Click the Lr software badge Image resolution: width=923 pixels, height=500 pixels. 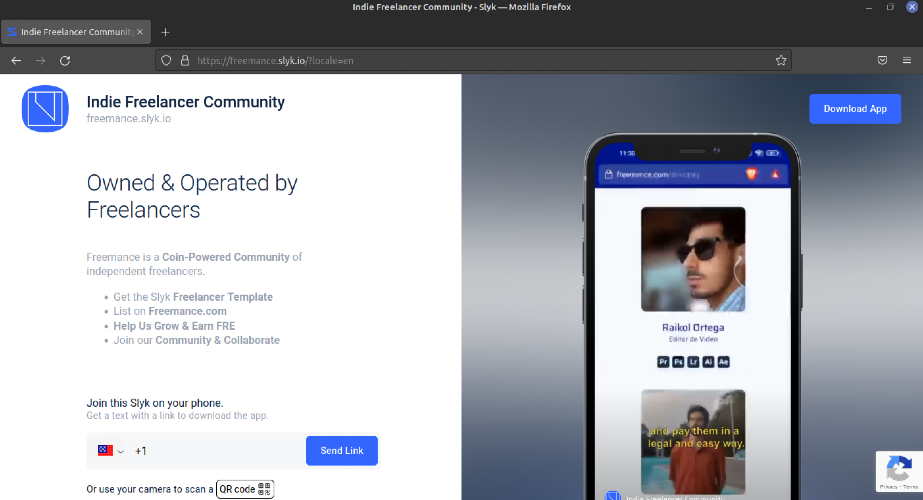(693, 362)
